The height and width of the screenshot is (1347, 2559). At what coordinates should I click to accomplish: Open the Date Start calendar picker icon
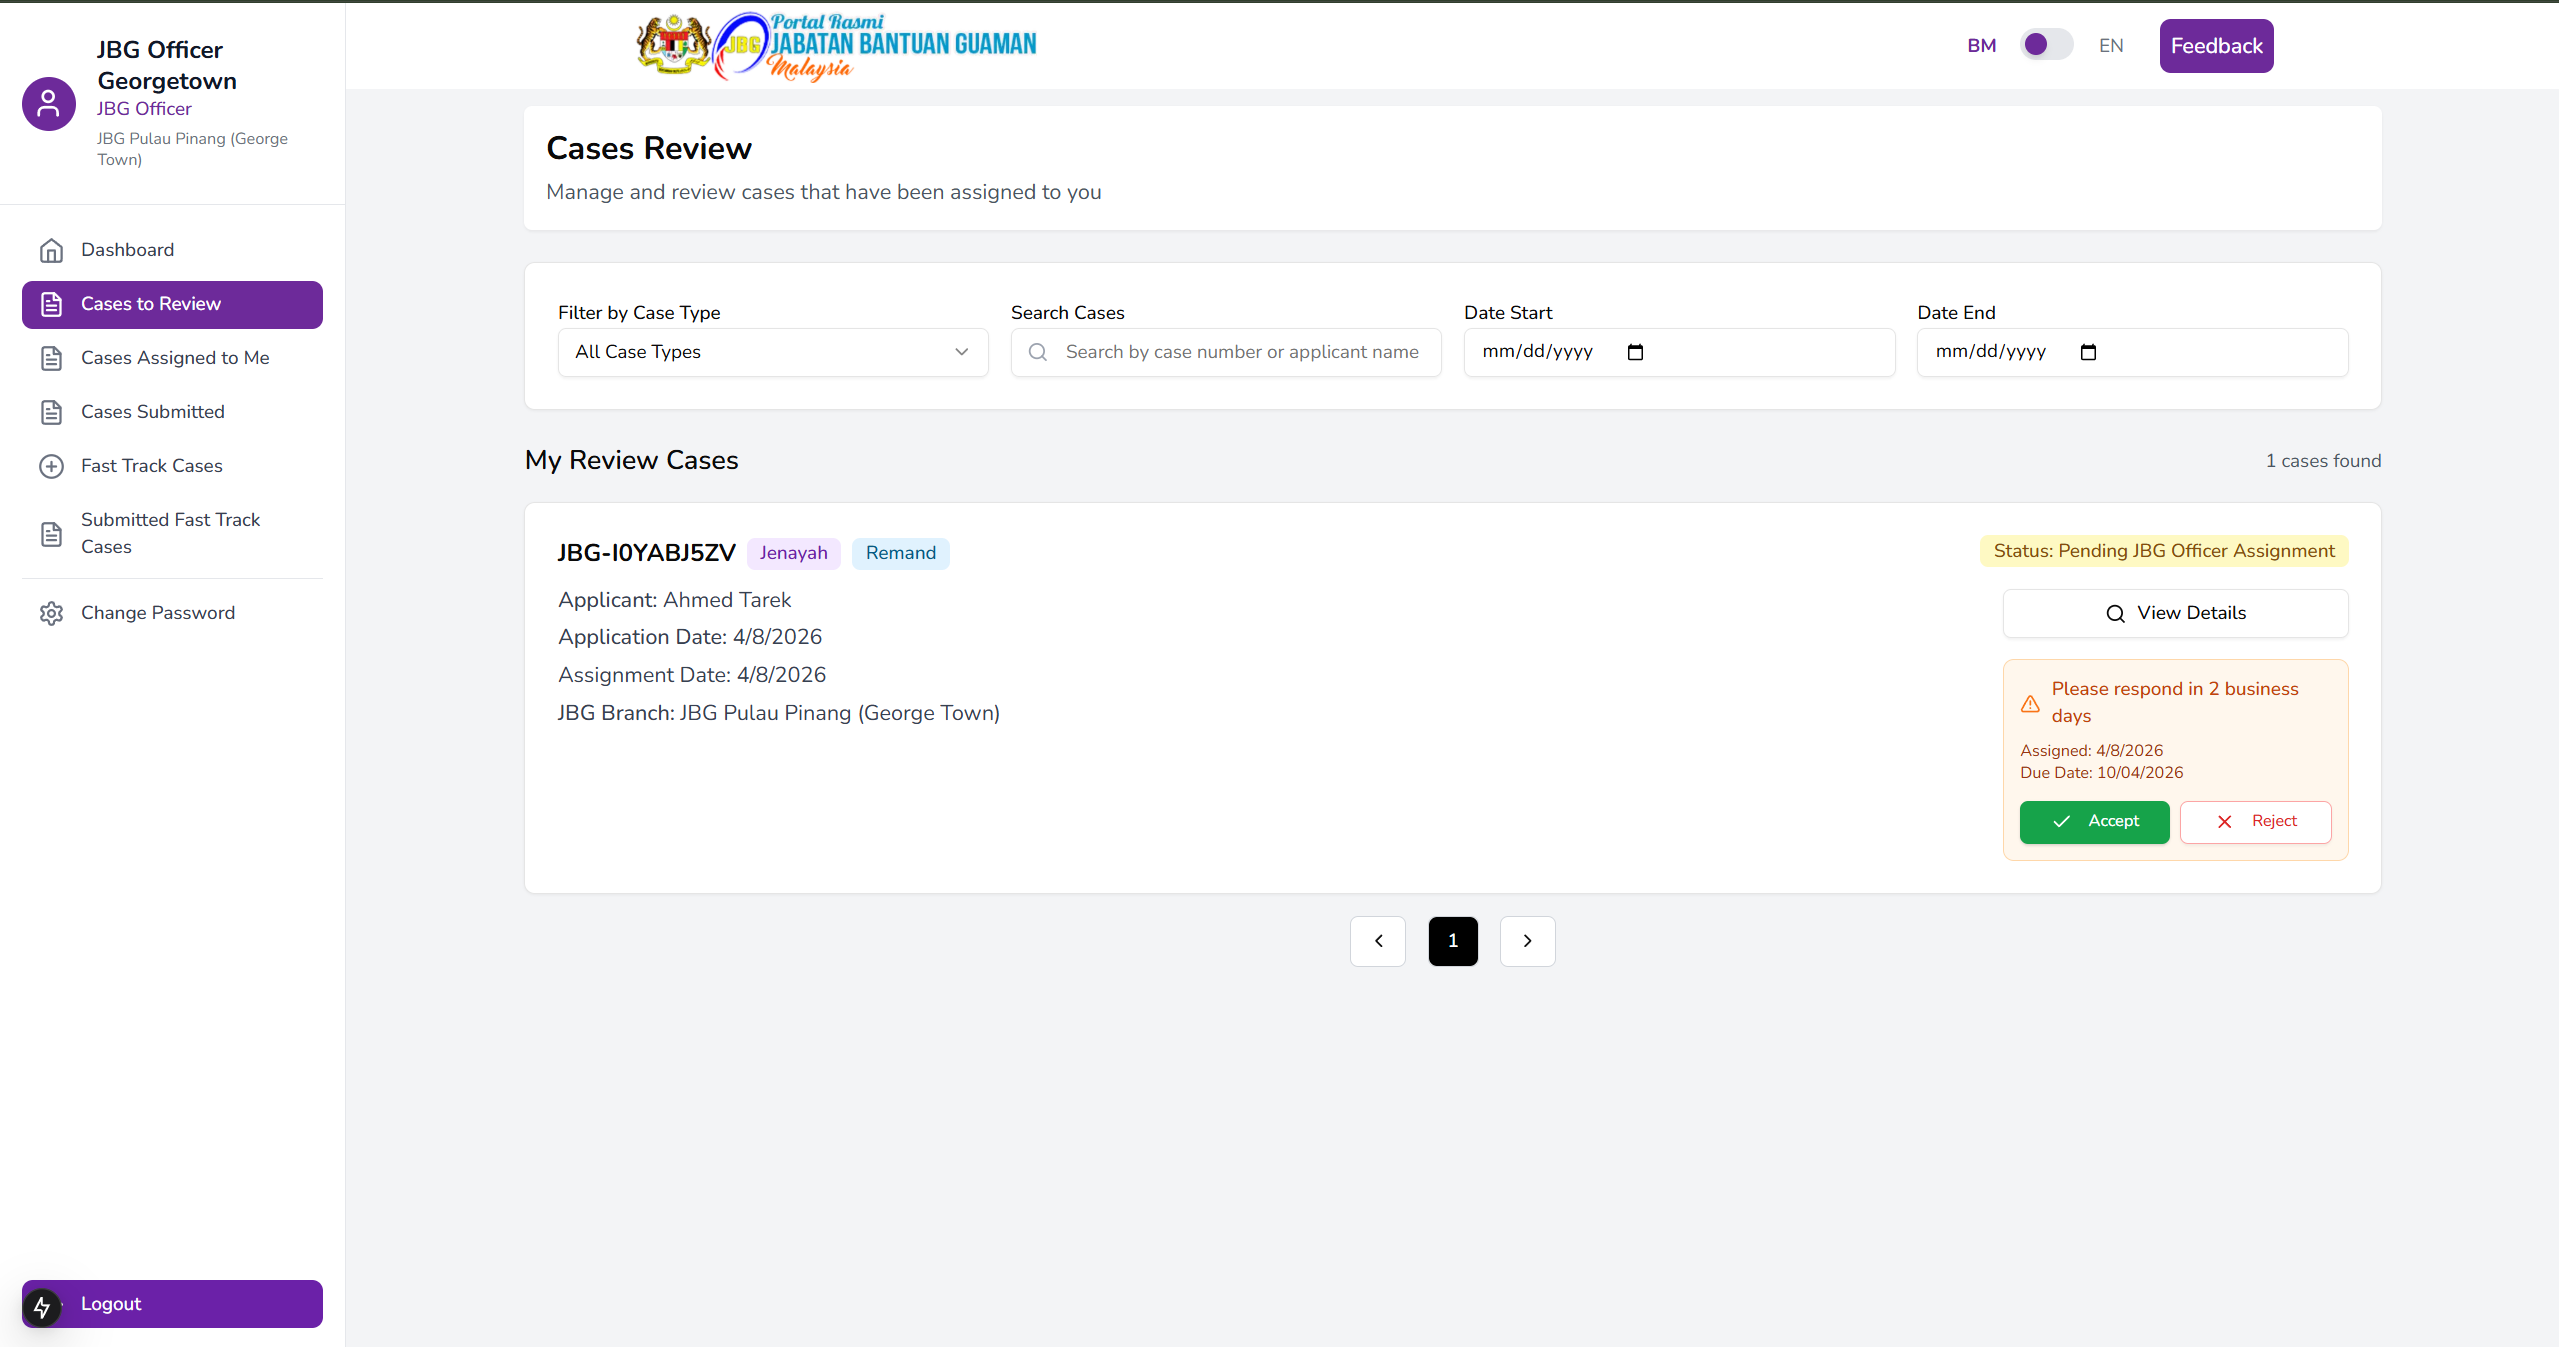[1635, 352]
